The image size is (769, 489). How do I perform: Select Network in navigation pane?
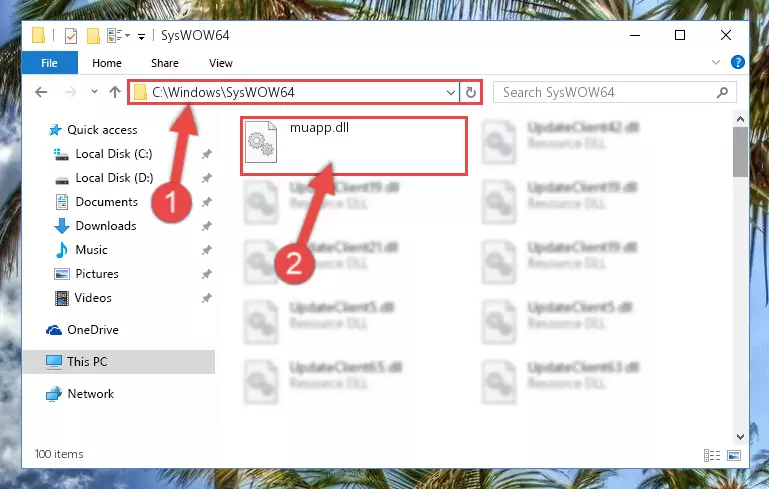pos(90,394)
